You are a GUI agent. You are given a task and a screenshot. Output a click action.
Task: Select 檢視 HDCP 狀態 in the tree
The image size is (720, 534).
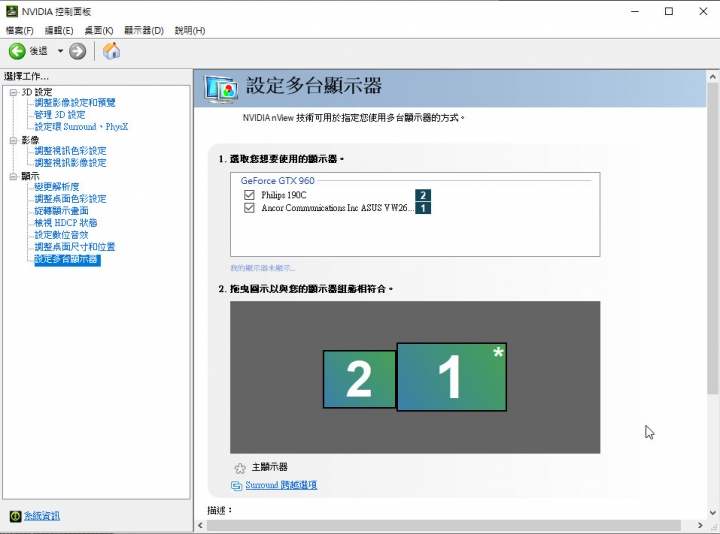(66, 223)
